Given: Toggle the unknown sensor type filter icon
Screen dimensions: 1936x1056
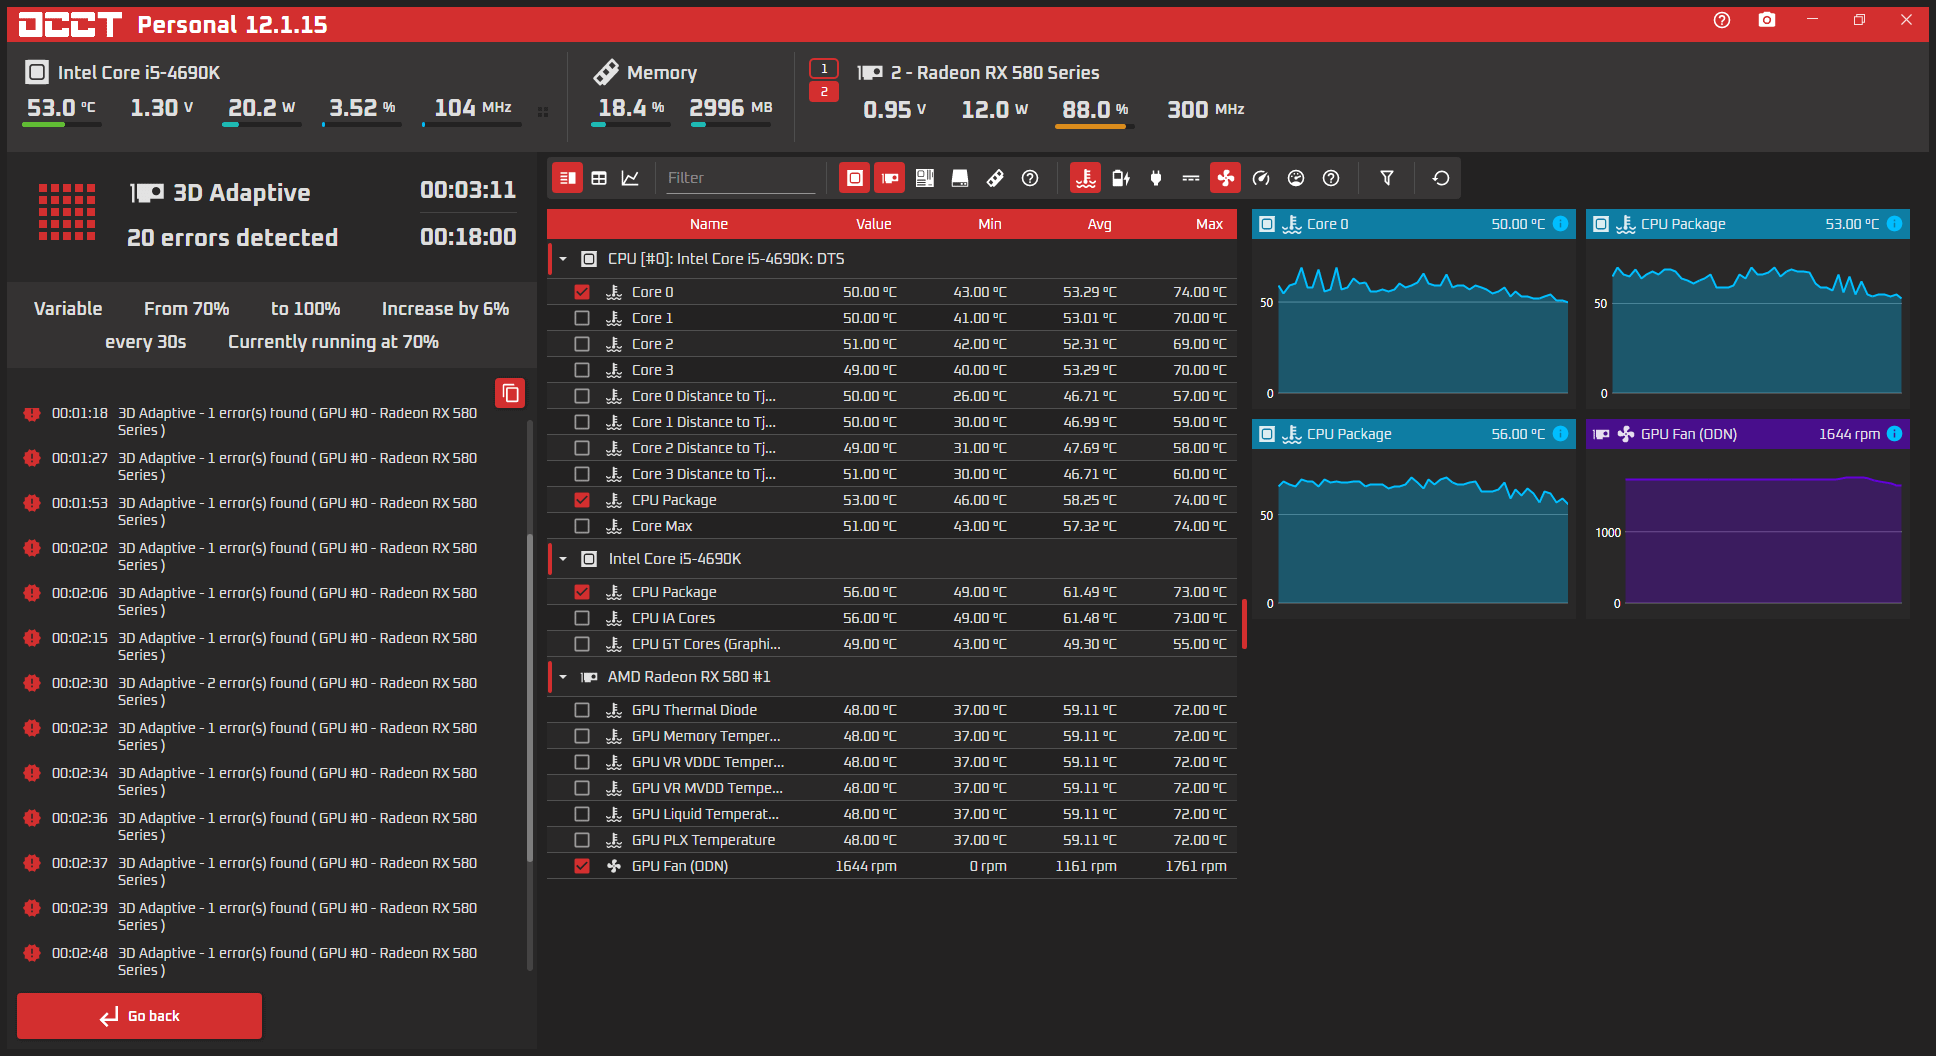Looking at the screenshot, I should 1331,178.
